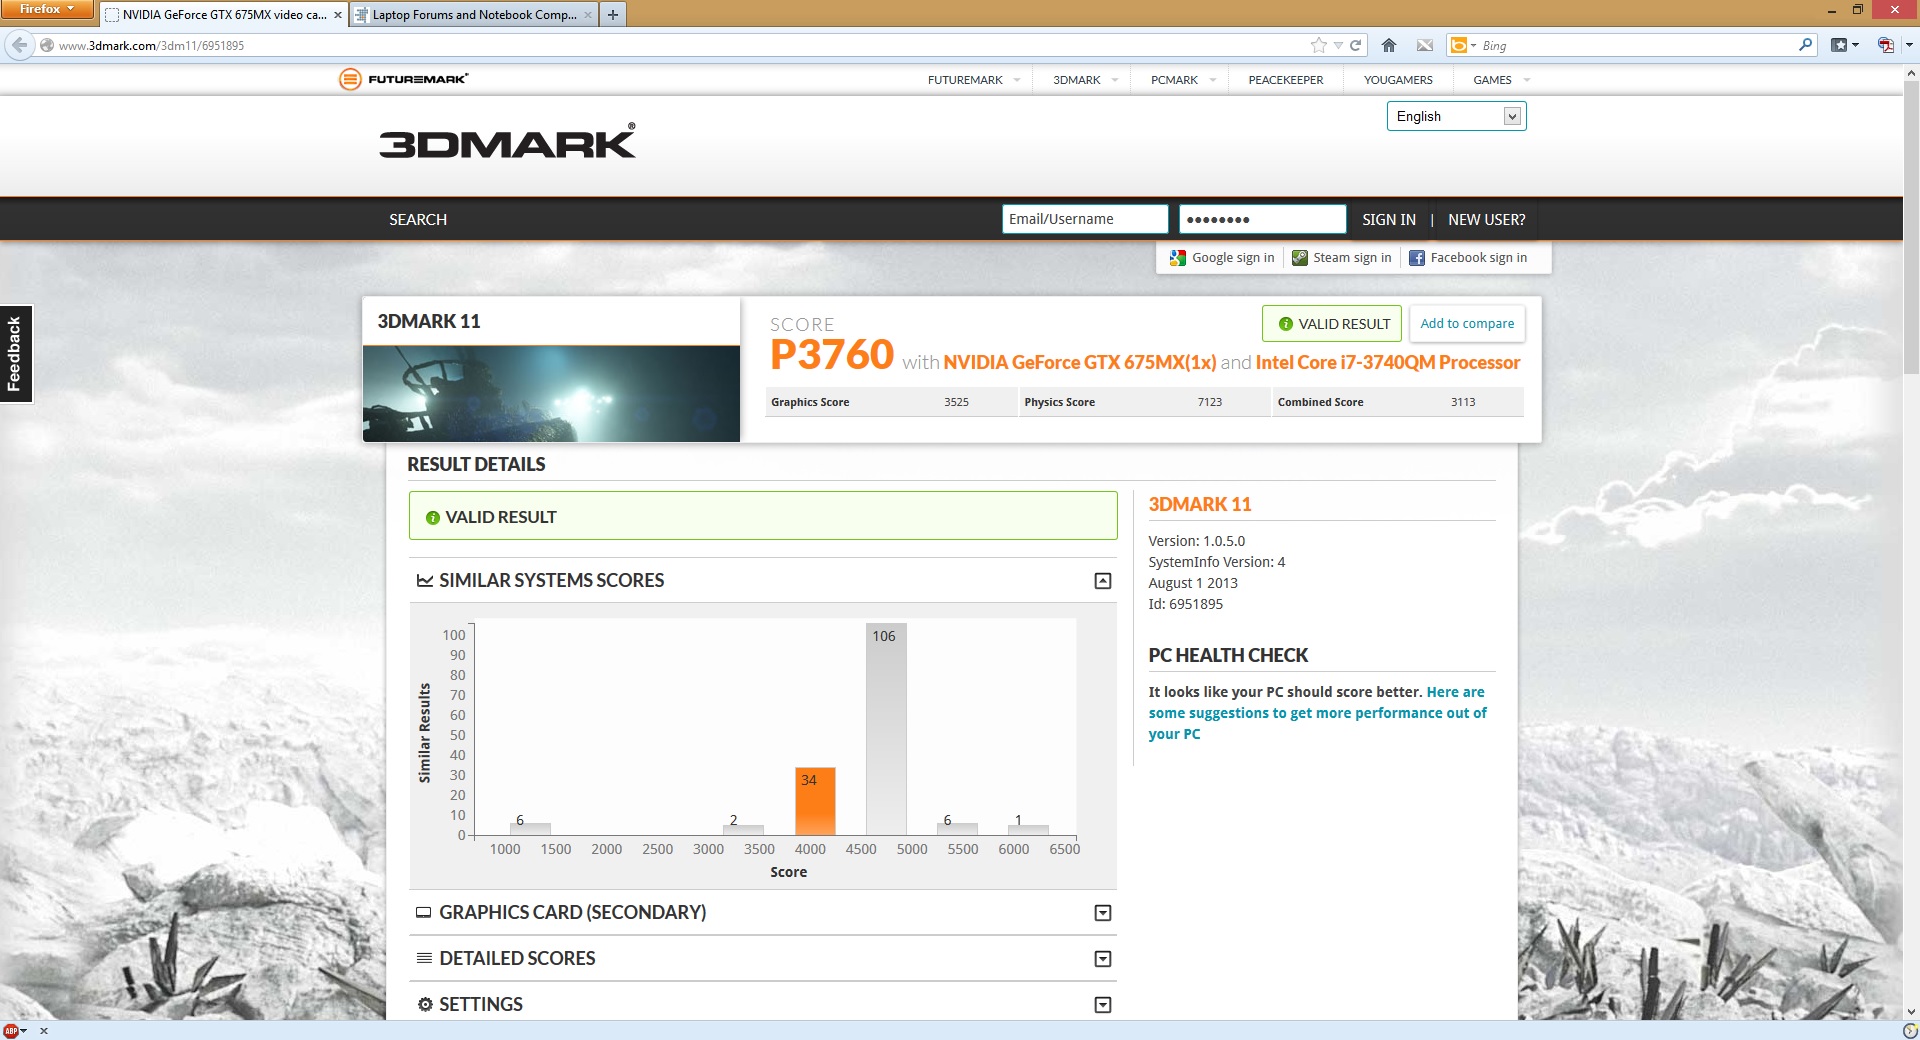This screenshot has width=1920, height=1040.
Task: Close the add-on bar
Action: coord(44,1030)
